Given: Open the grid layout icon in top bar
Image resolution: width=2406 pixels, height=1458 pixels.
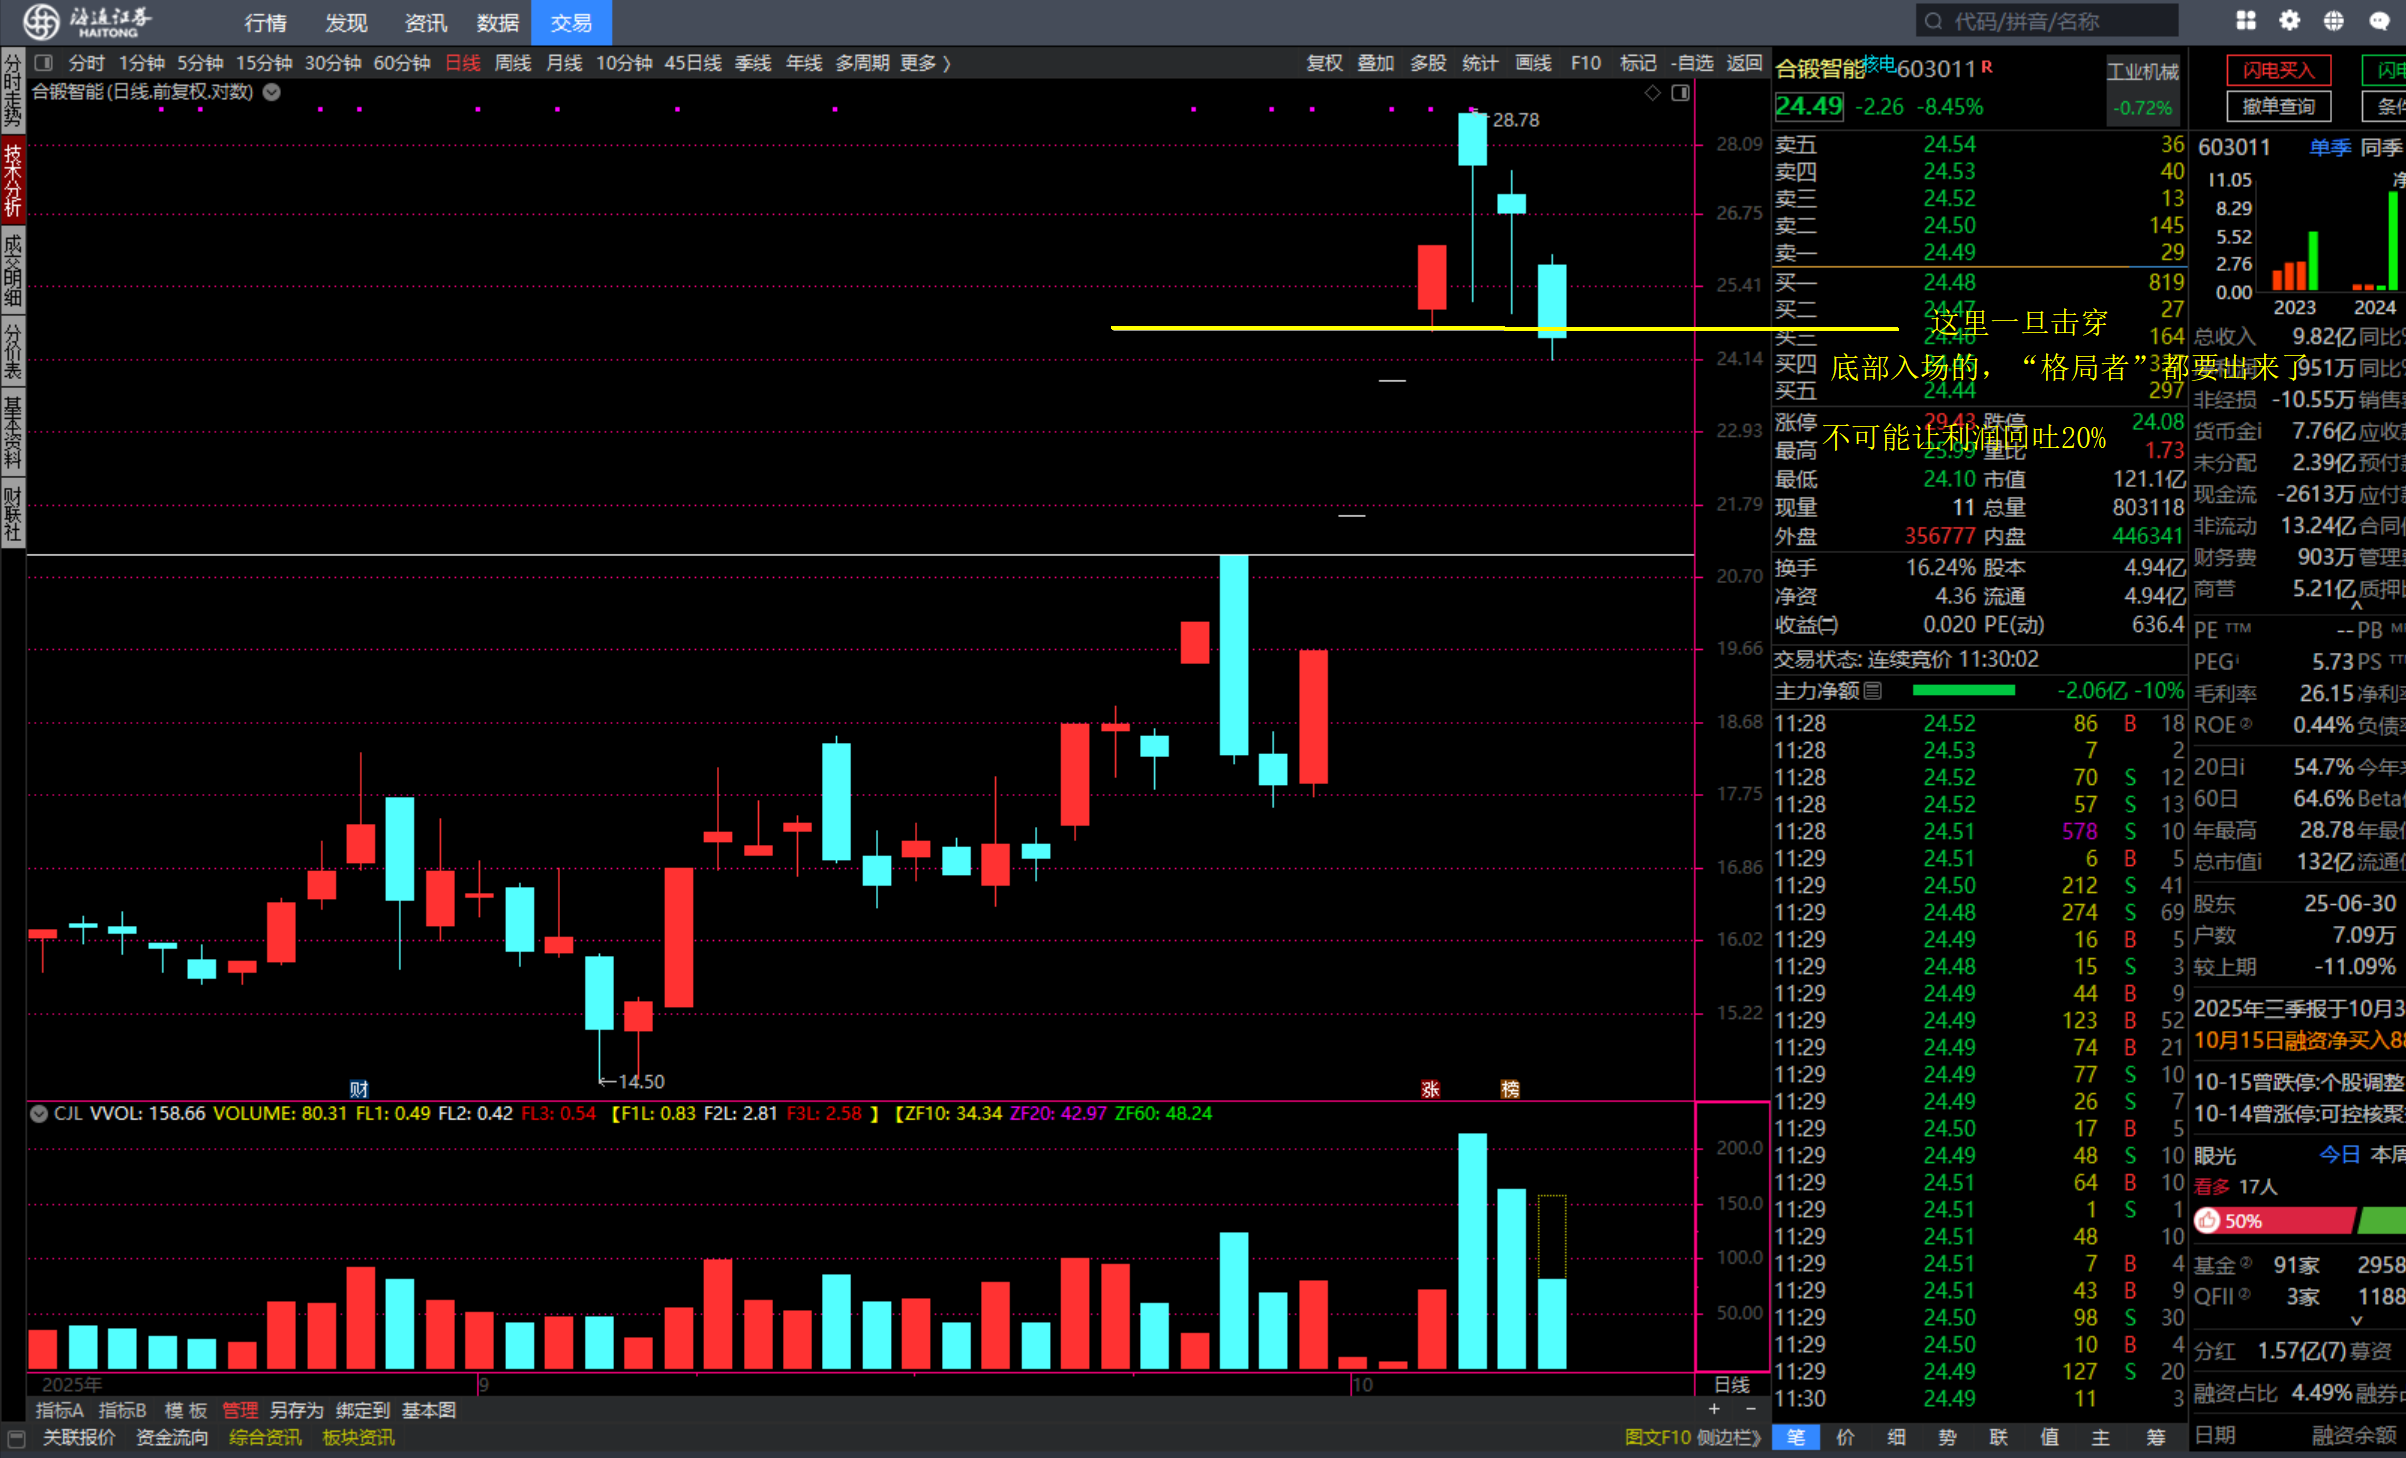Looking at the screenshot, I should [x=2245, y=21].
